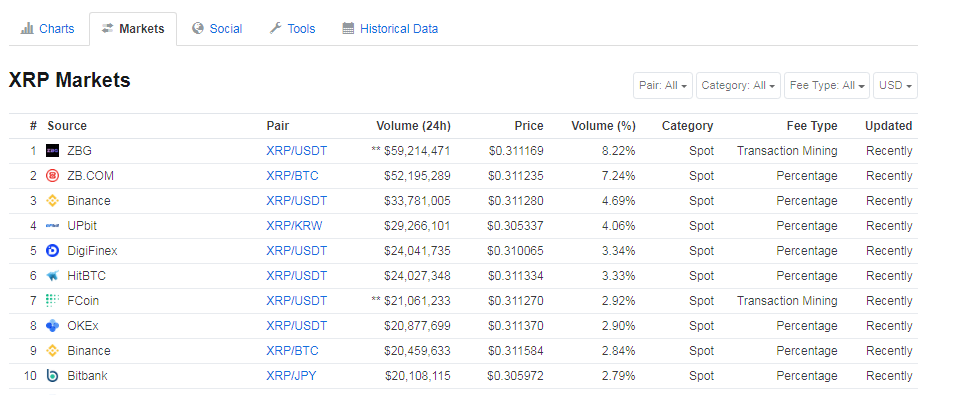Sort by Volume (%) column header

click(x=604, y=125)
